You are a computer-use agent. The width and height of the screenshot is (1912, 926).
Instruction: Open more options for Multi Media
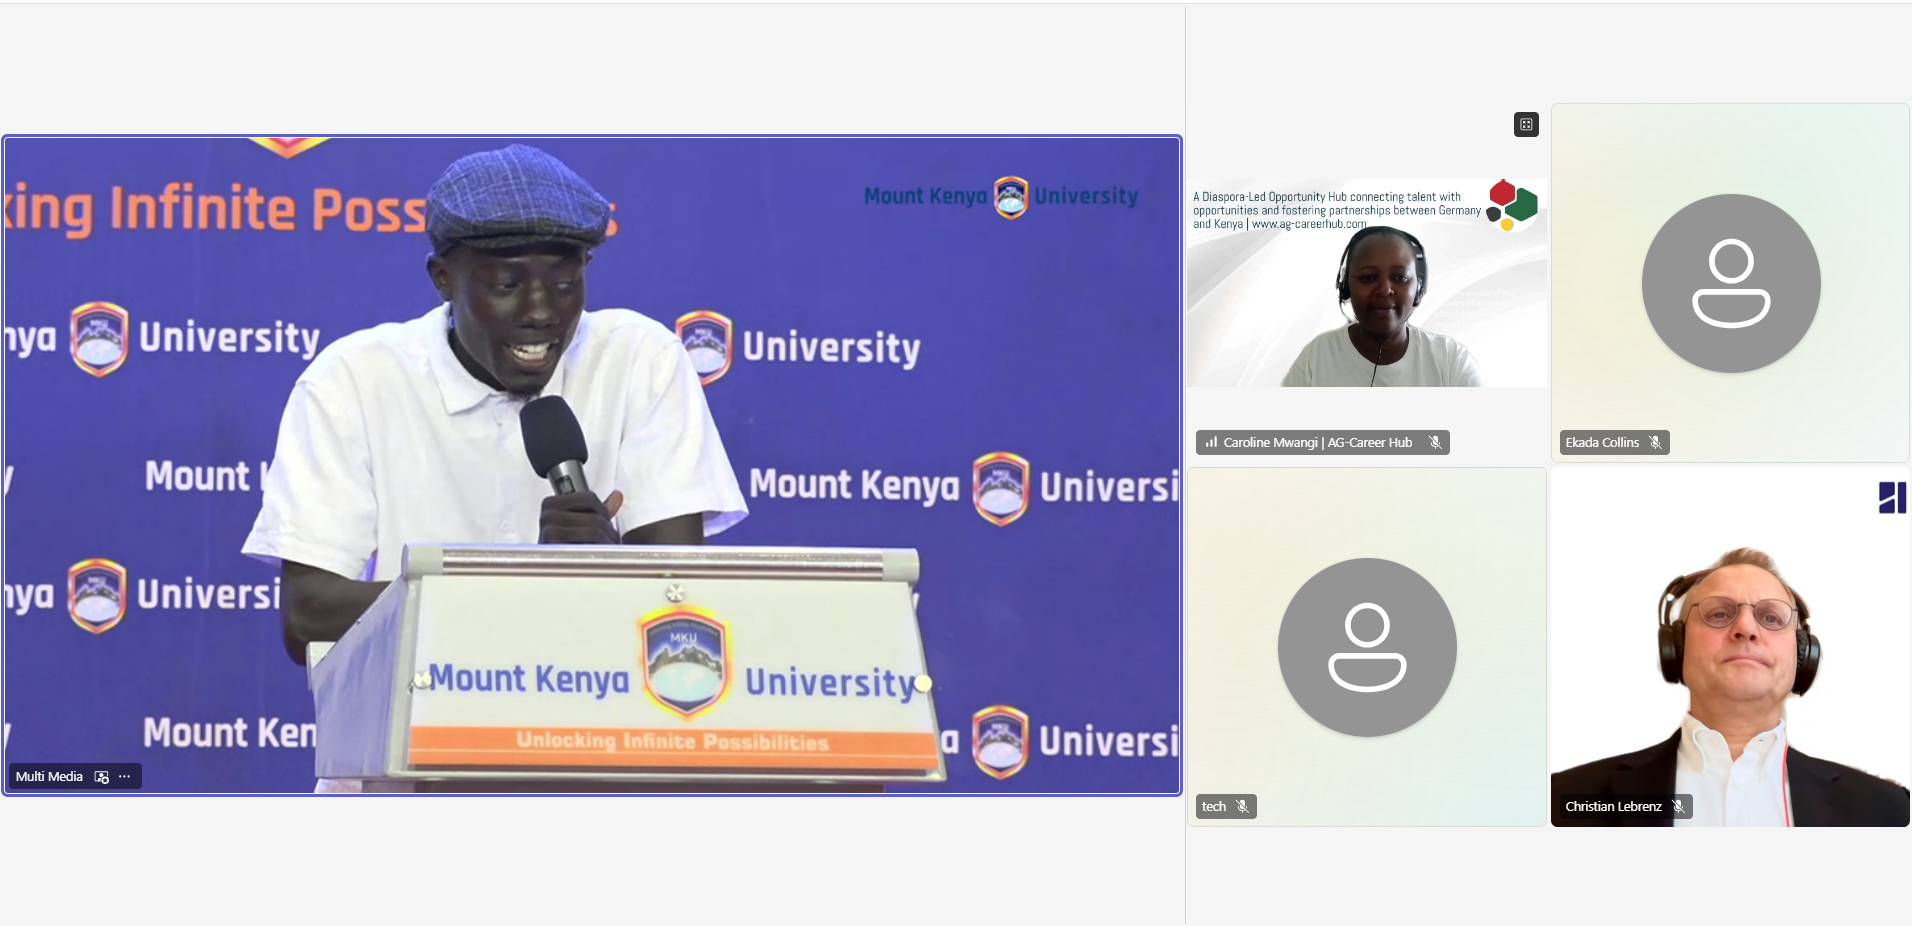(x=124, y=777)
